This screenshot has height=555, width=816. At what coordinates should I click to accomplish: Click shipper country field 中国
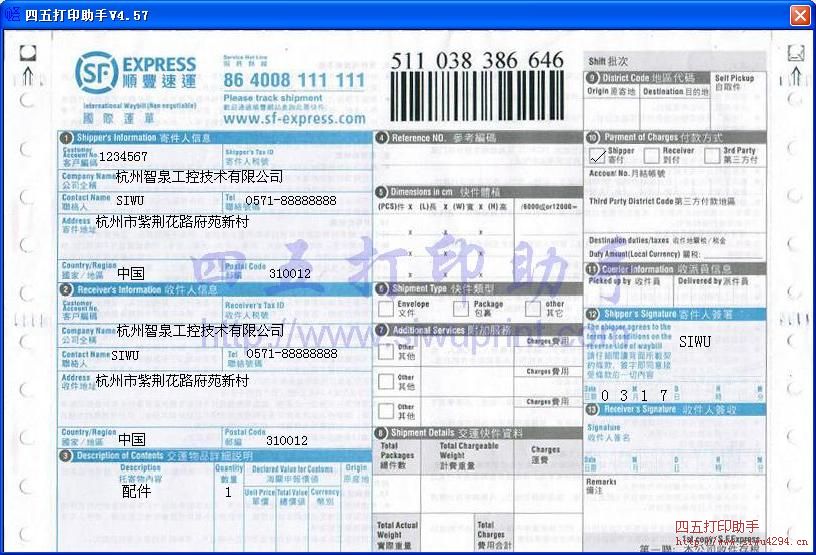[x=131, y=273]
